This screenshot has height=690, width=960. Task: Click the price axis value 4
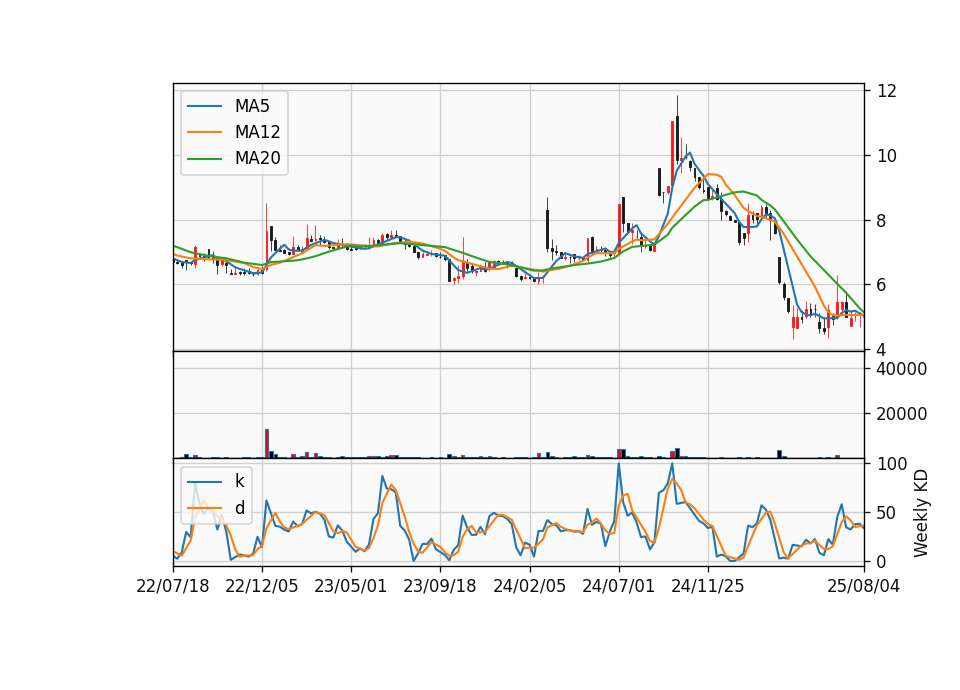(882, 350)
